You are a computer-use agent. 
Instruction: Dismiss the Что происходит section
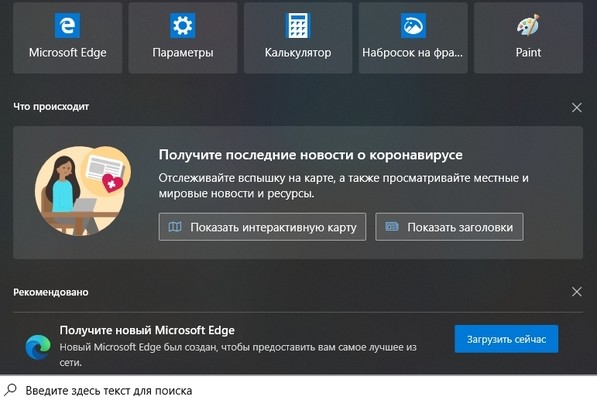576,107
